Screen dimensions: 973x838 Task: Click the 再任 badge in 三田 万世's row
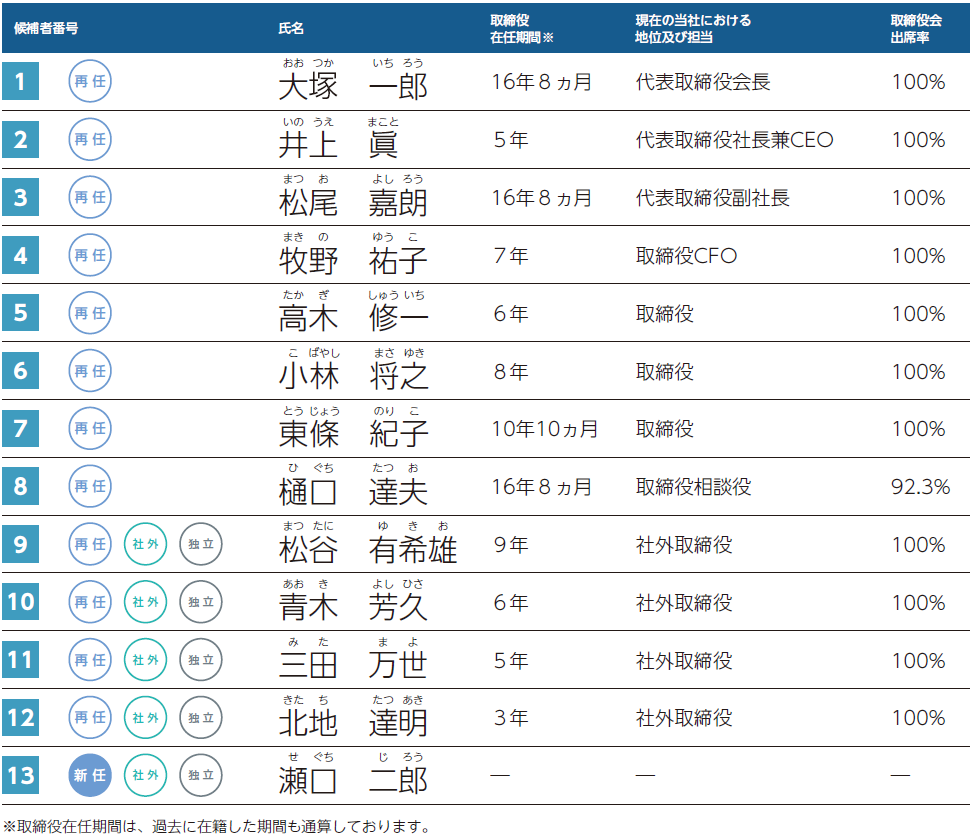click(x=90, y=660)
